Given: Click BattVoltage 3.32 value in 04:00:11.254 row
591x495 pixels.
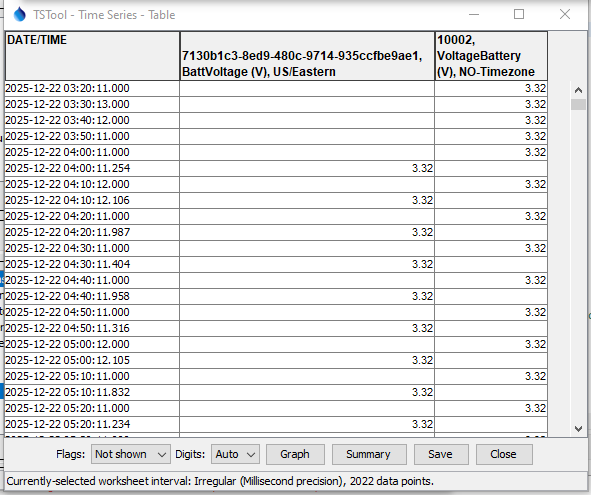Looking at the screenshot, I should coord(307,169).
